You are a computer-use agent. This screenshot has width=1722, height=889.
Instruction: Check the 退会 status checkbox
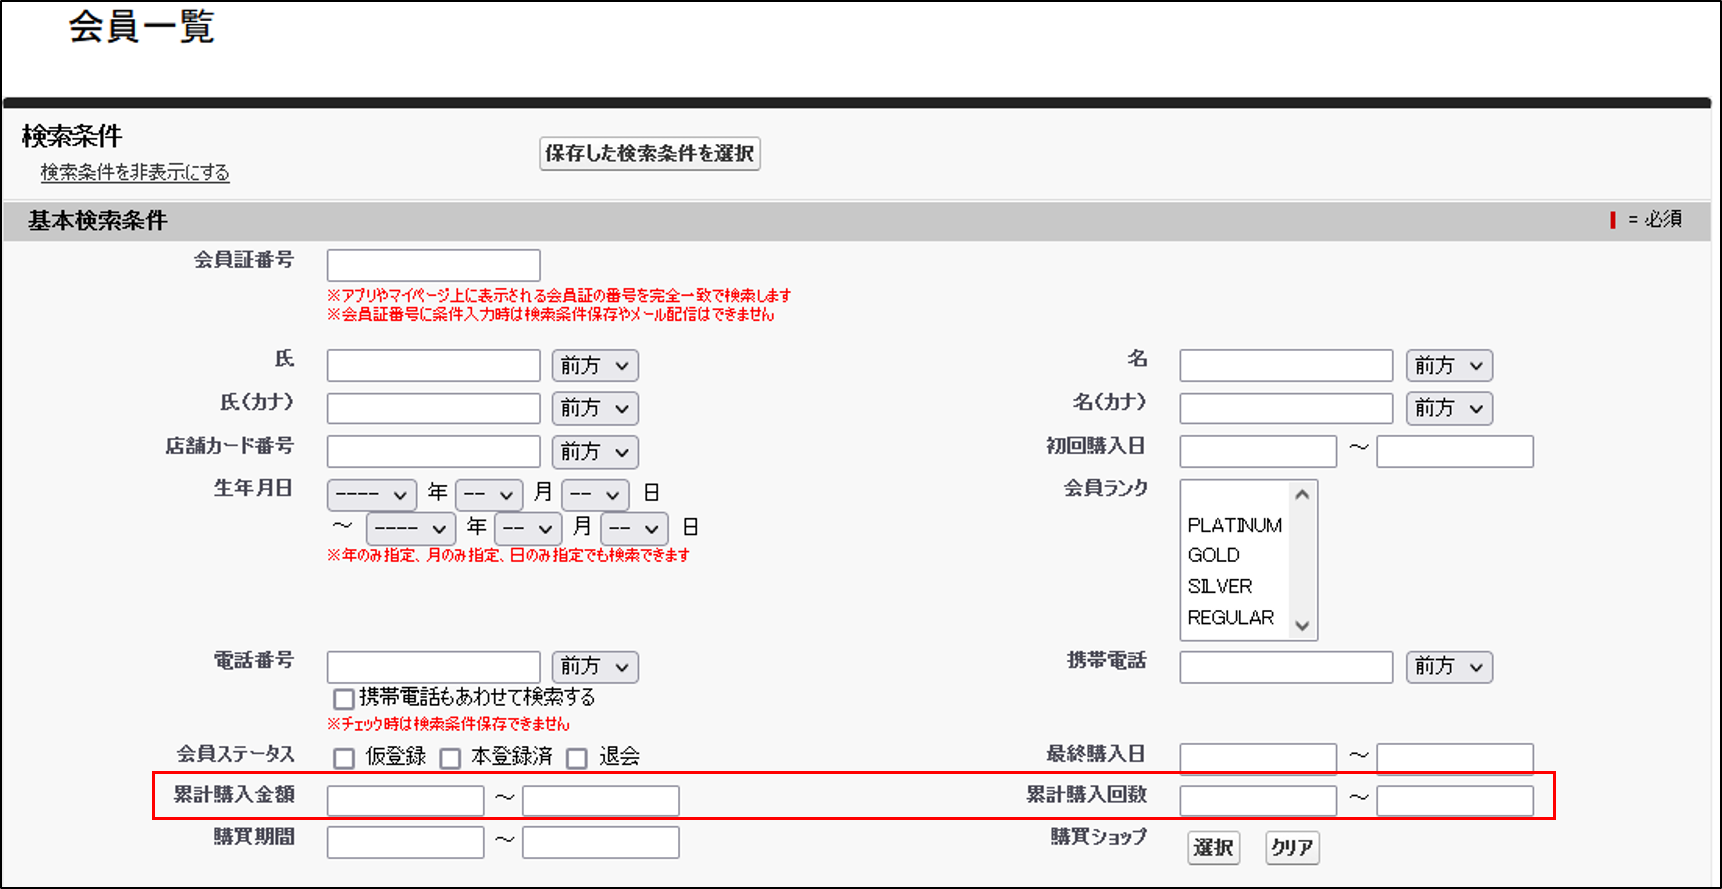[577, 758]
